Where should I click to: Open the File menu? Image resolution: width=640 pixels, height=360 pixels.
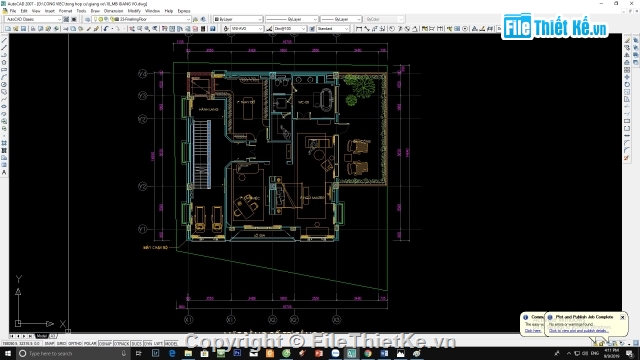tap(13, 11)
